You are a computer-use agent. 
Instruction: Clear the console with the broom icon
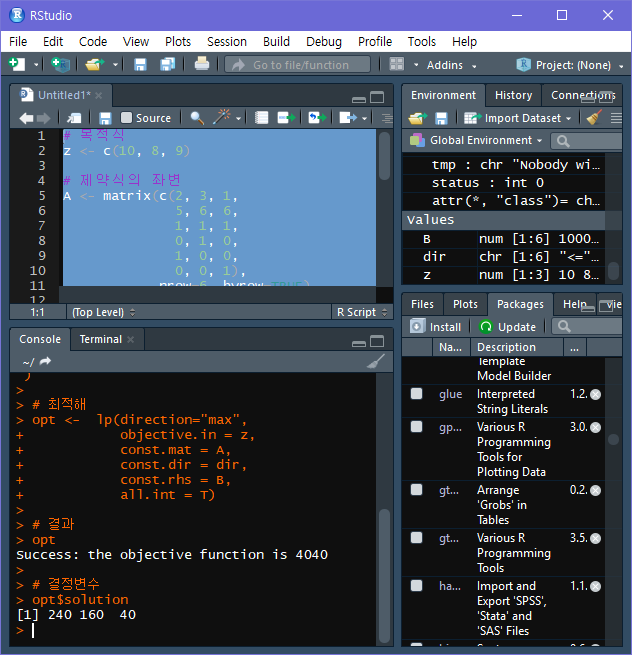[376, 361]
